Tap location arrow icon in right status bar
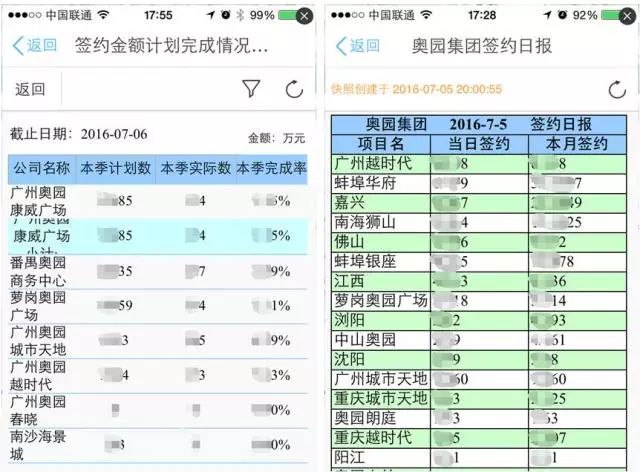 (547, 15)
